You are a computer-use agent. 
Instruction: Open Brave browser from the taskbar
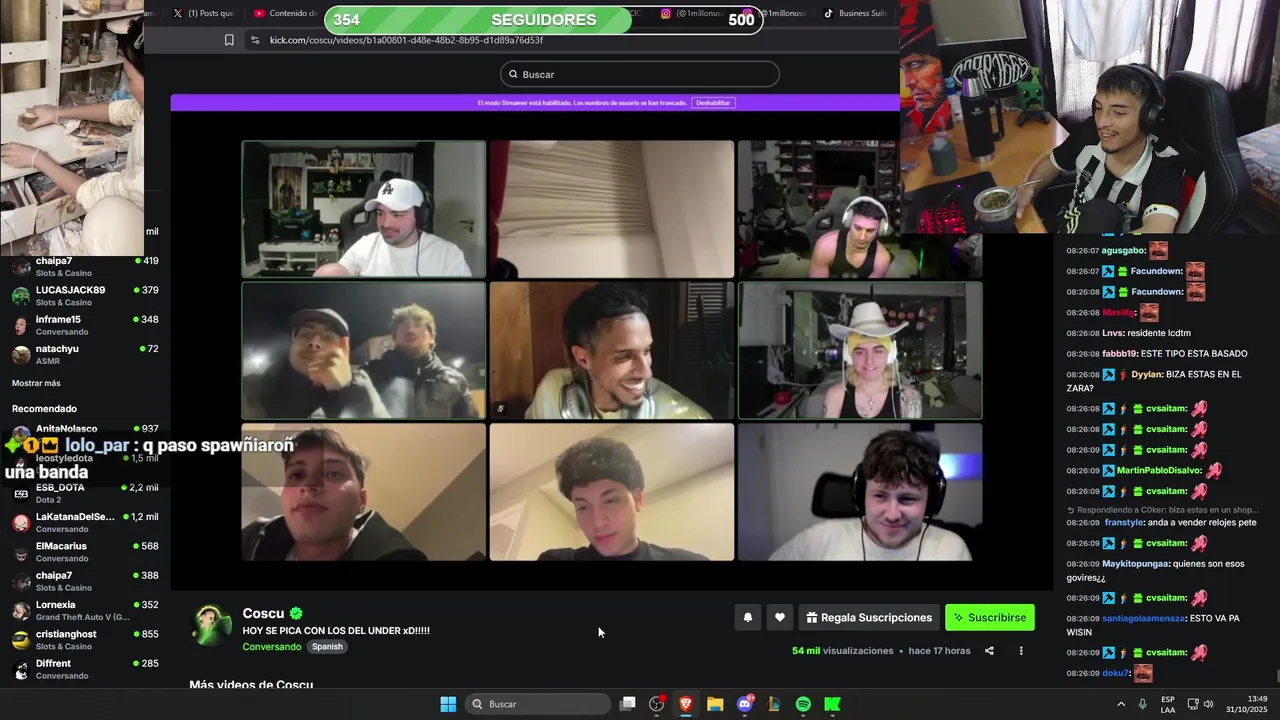tap(686, 704)
